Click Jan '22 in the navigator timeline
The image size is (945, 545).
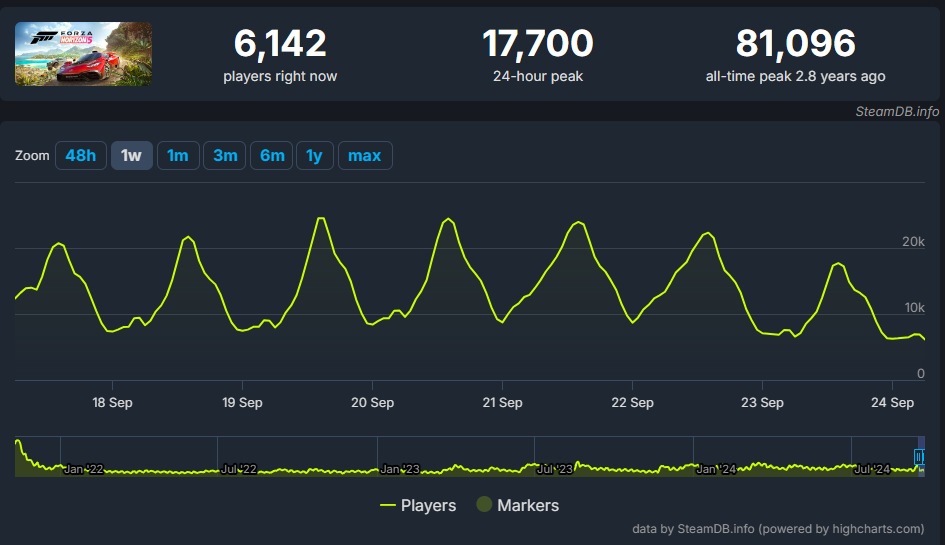click(84, 469)
